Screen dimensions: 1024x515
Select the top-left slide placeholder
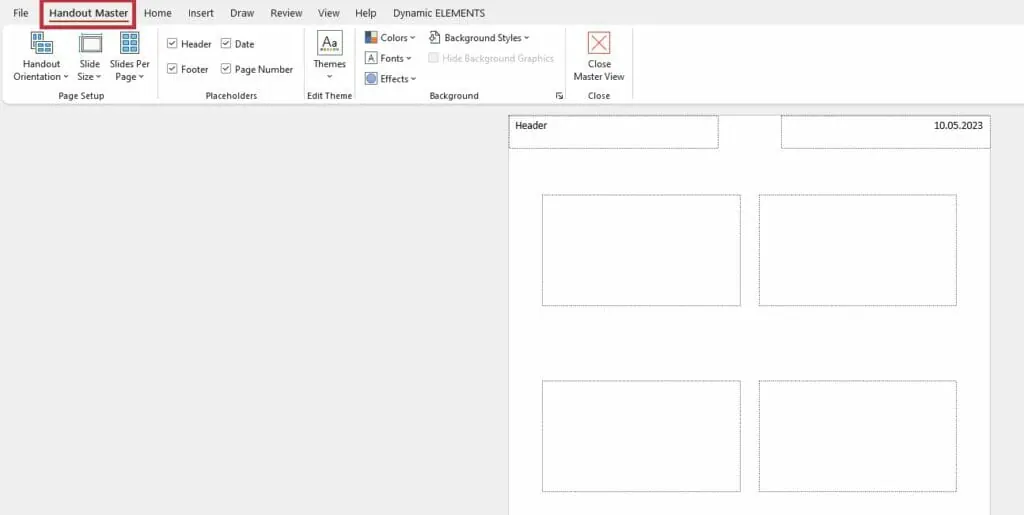click(x=641, y=250)
